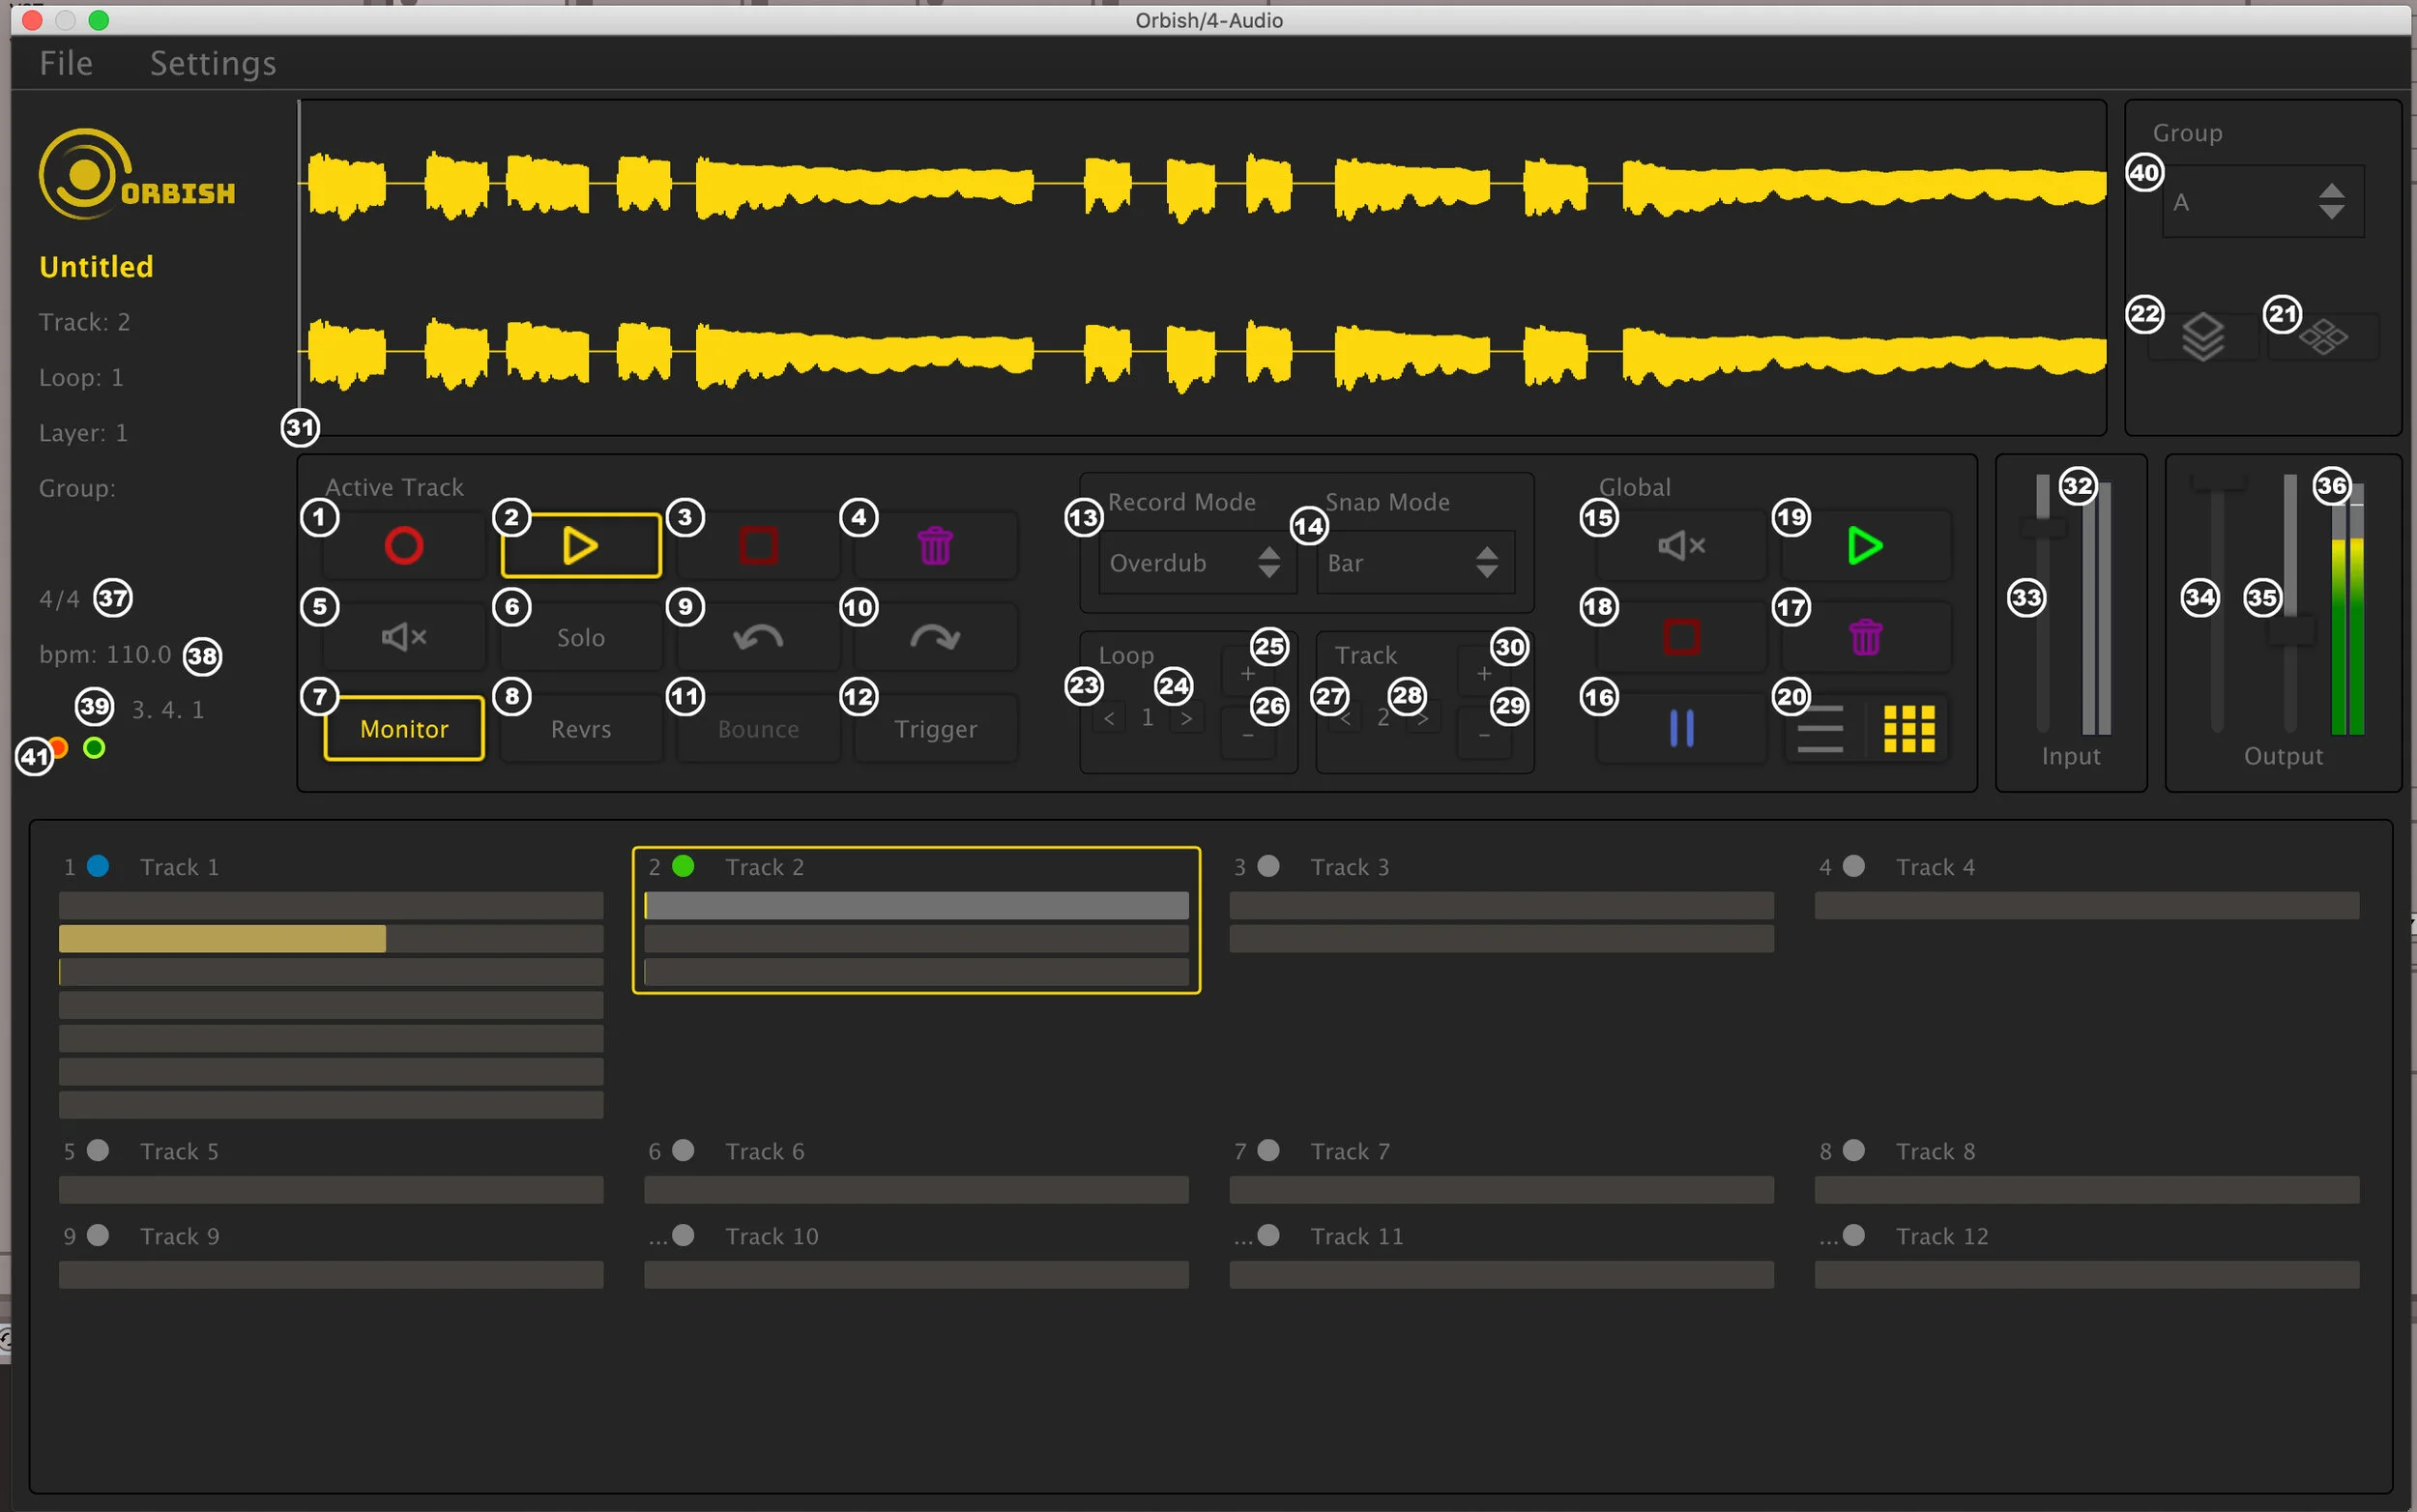Select previous track with left arrow
The image size is (2417, 1512).
tap(1346, 718)
